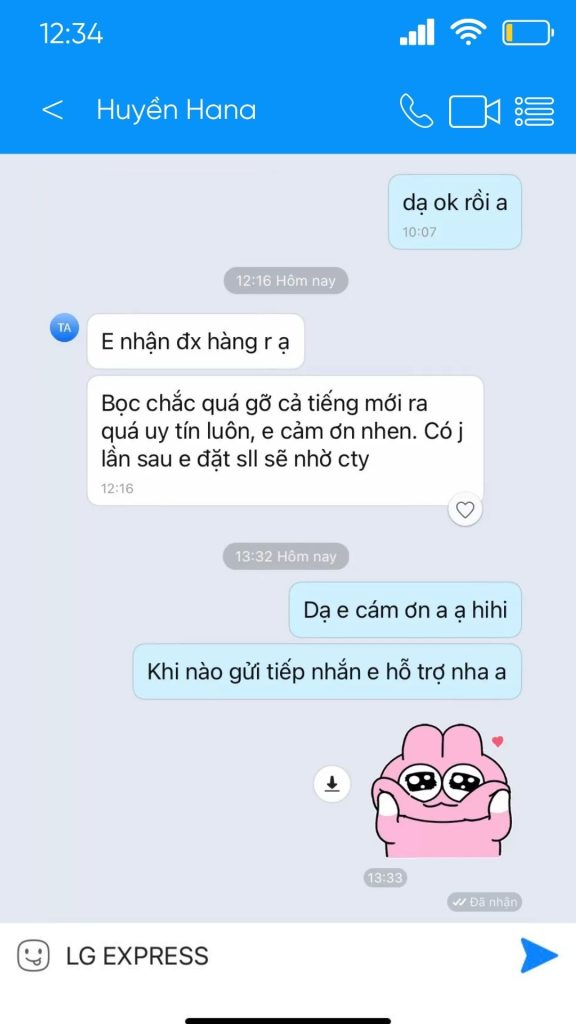Select the 'E nhận đx hàng r ạ' message
Image resolution: width=576 pixels, height=1024 pixels.
click(196, 342)
